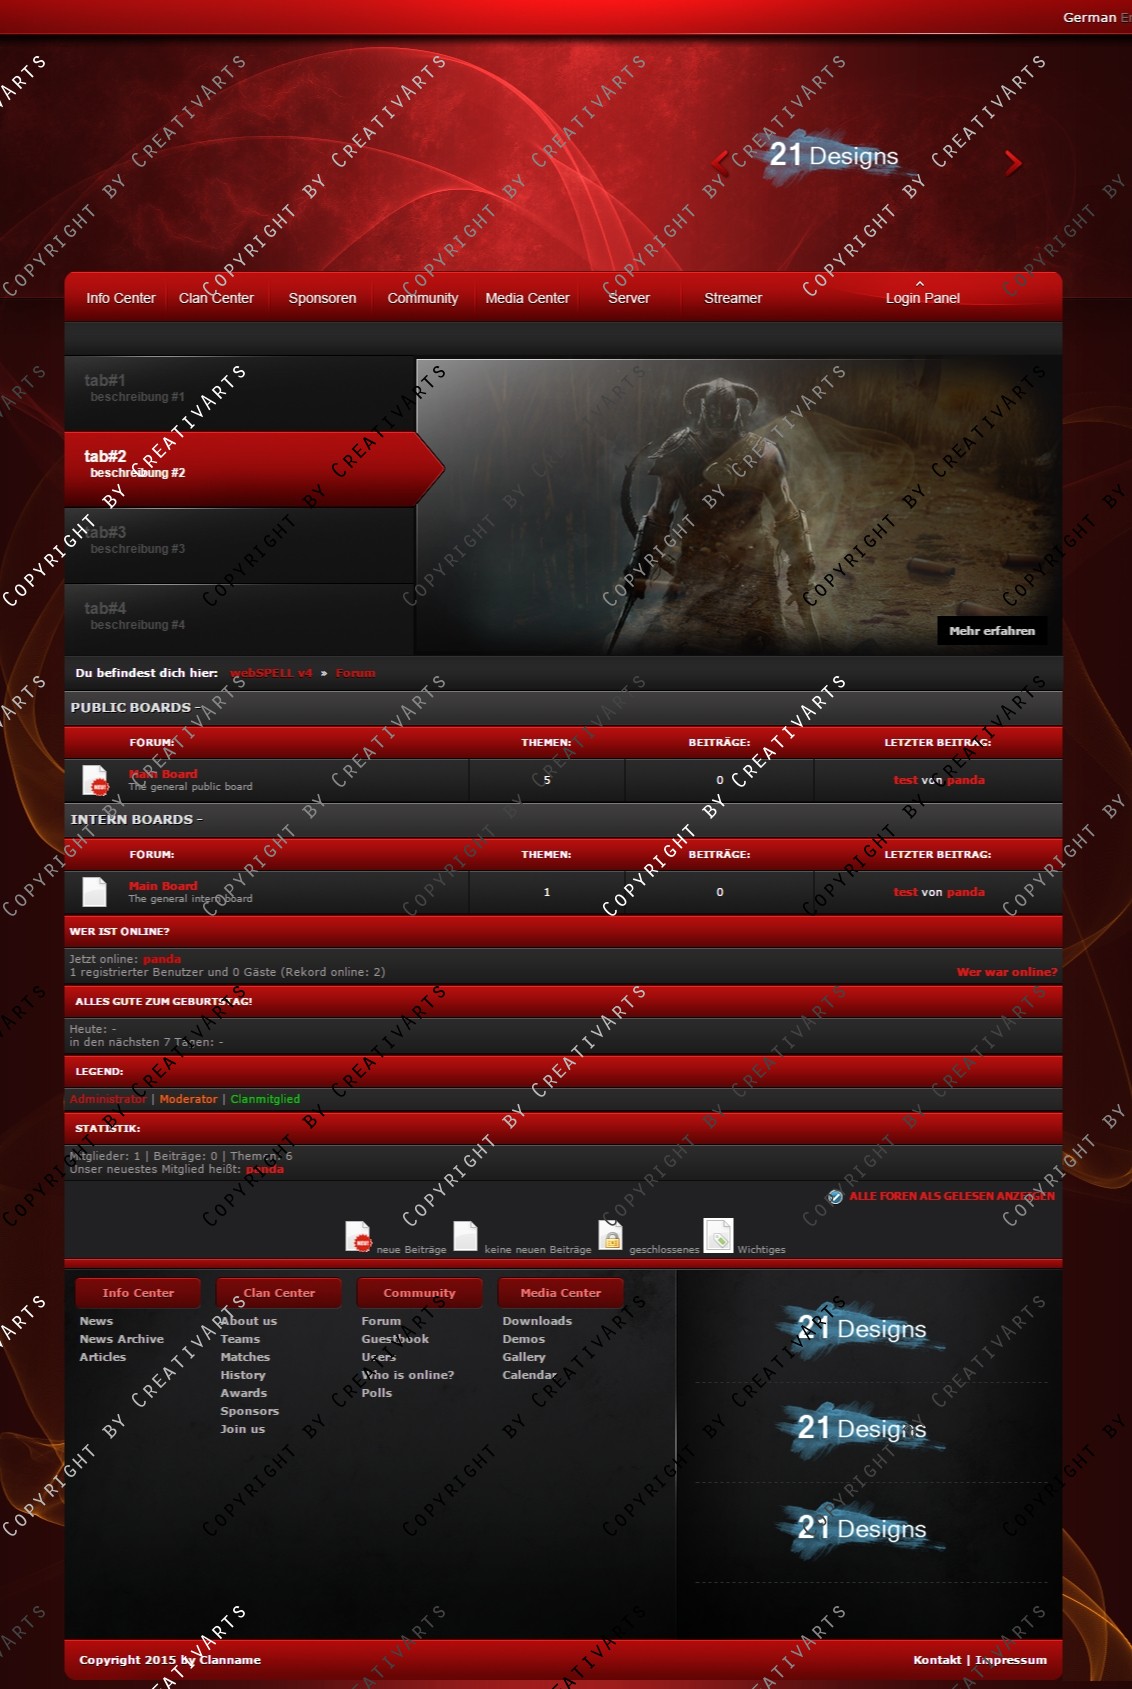Viewport: 1132px width, 1689px height.
Task: Click the middle footer 21 Designs sponsor logo
Action: 862,1429
